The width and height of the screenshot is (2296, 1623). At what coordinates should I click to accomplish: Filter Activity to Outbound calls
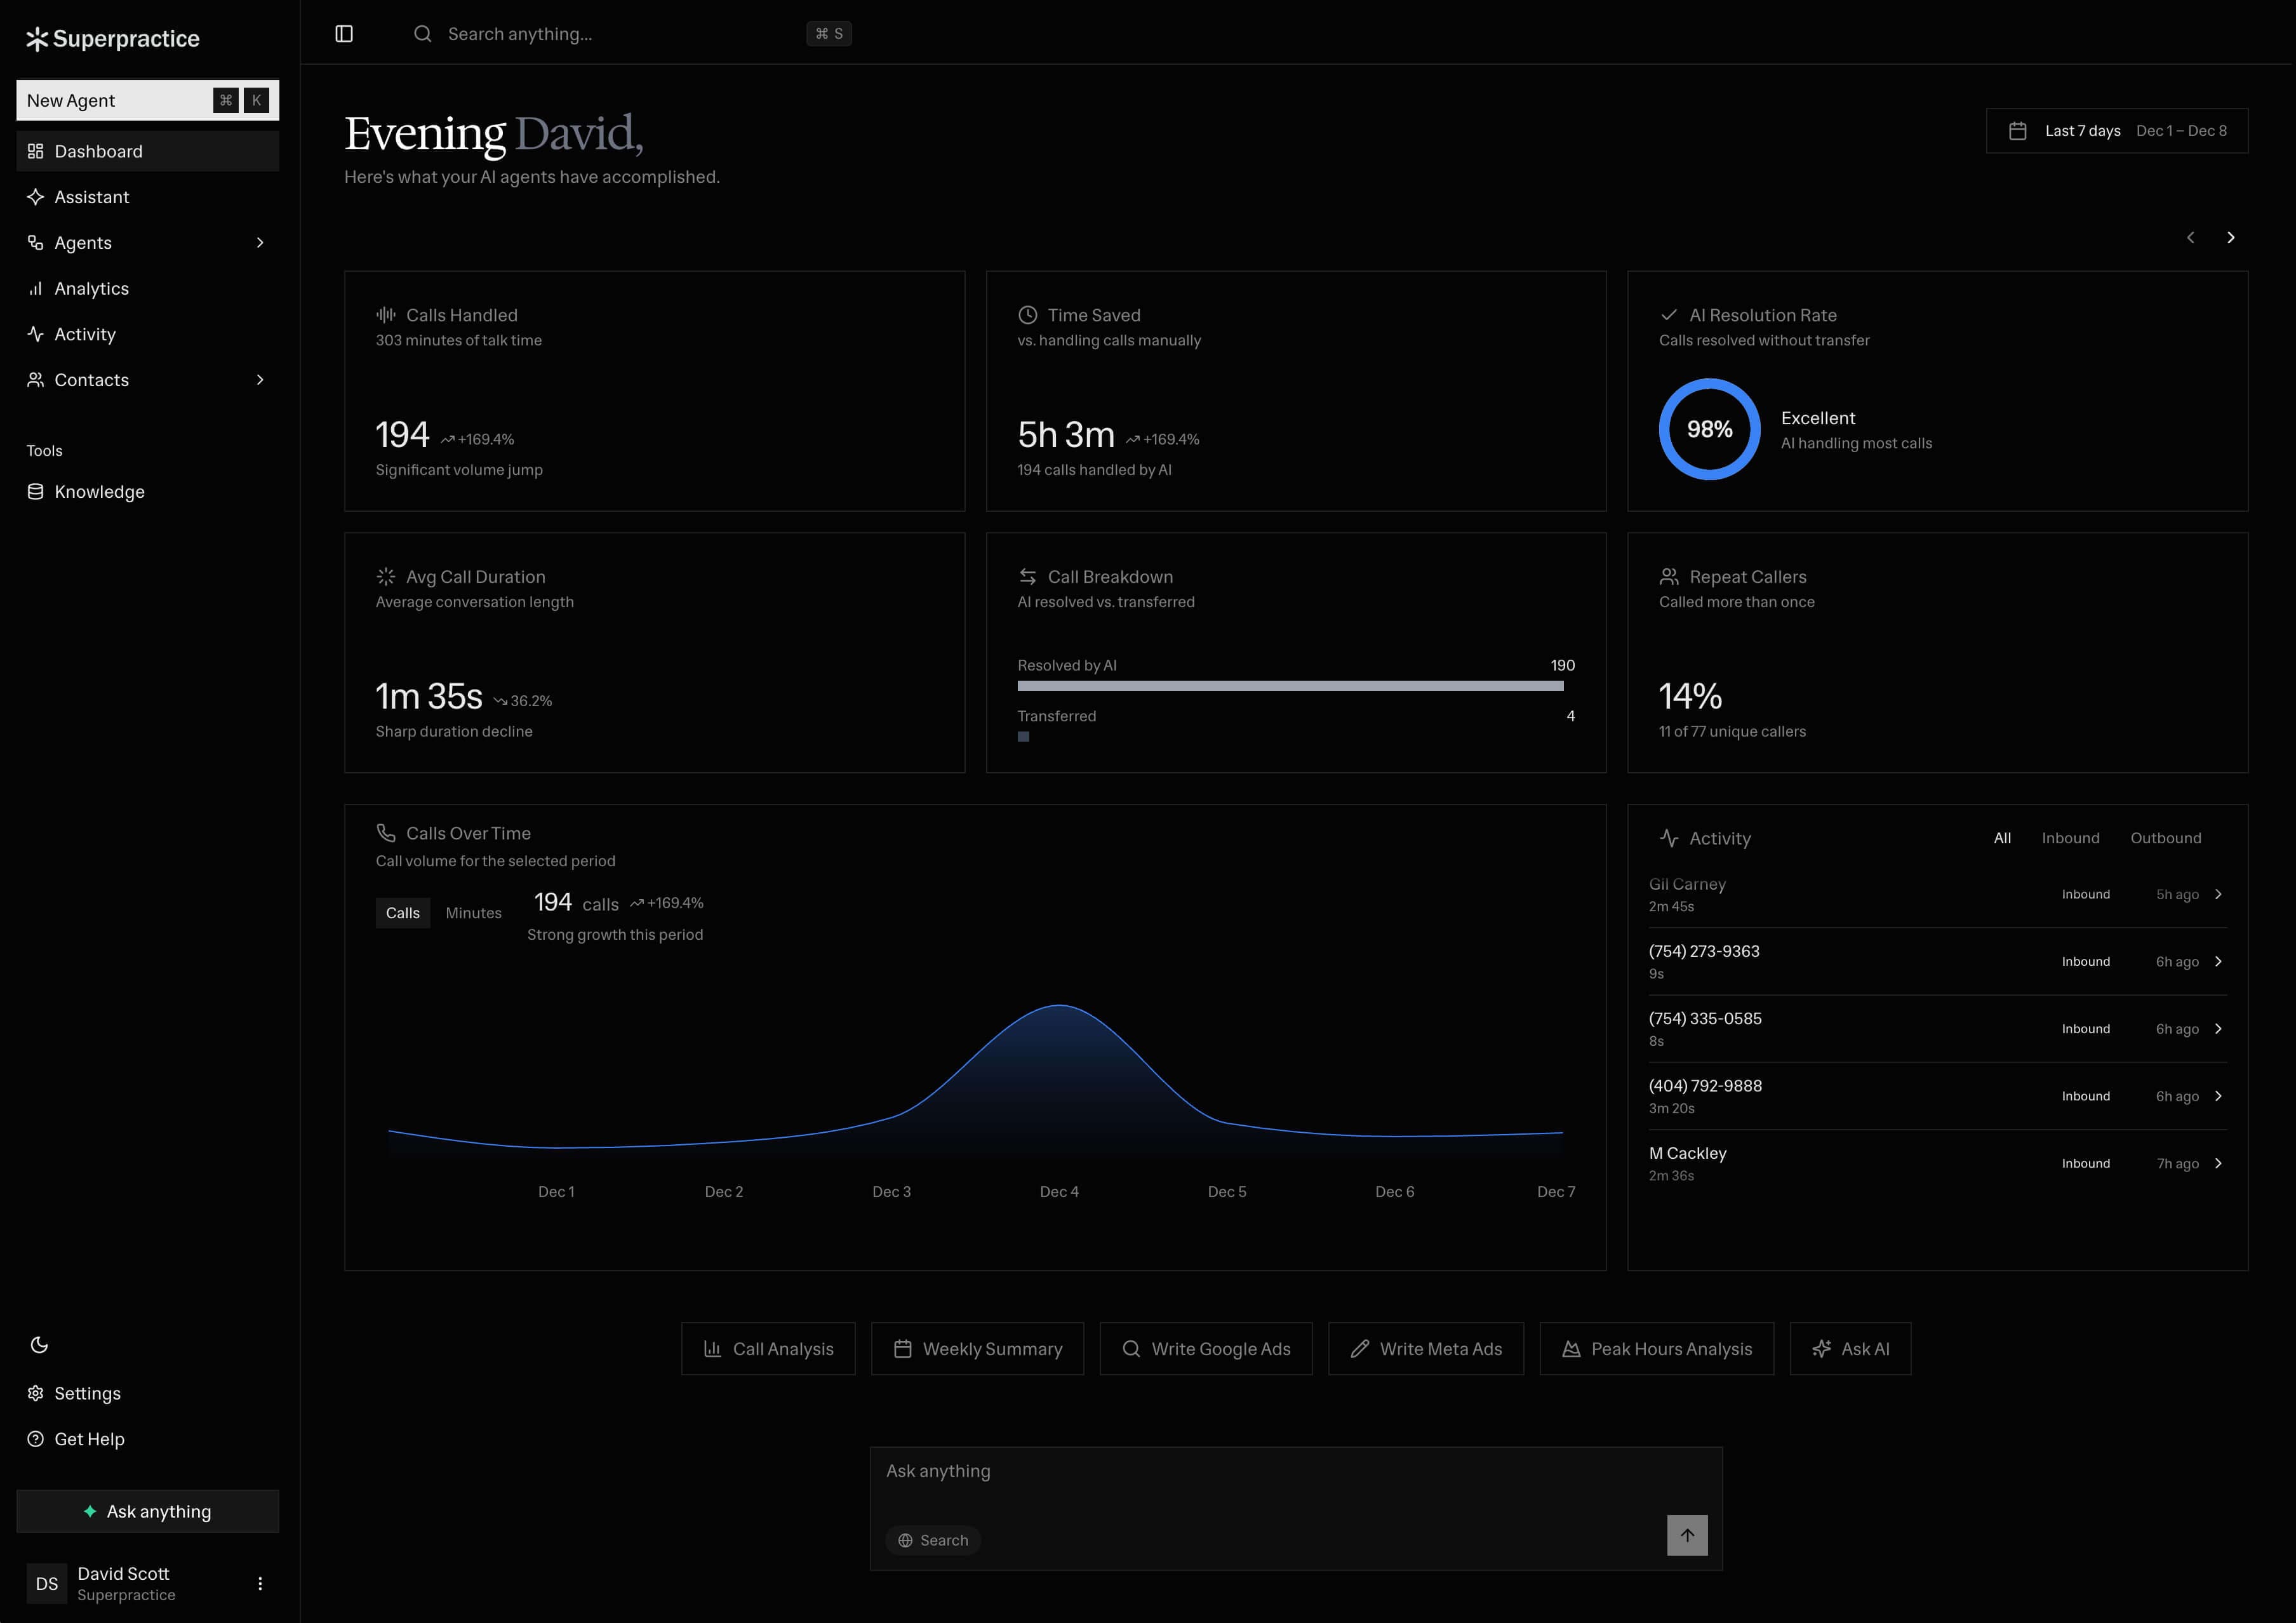click(x=2166, y=838)
